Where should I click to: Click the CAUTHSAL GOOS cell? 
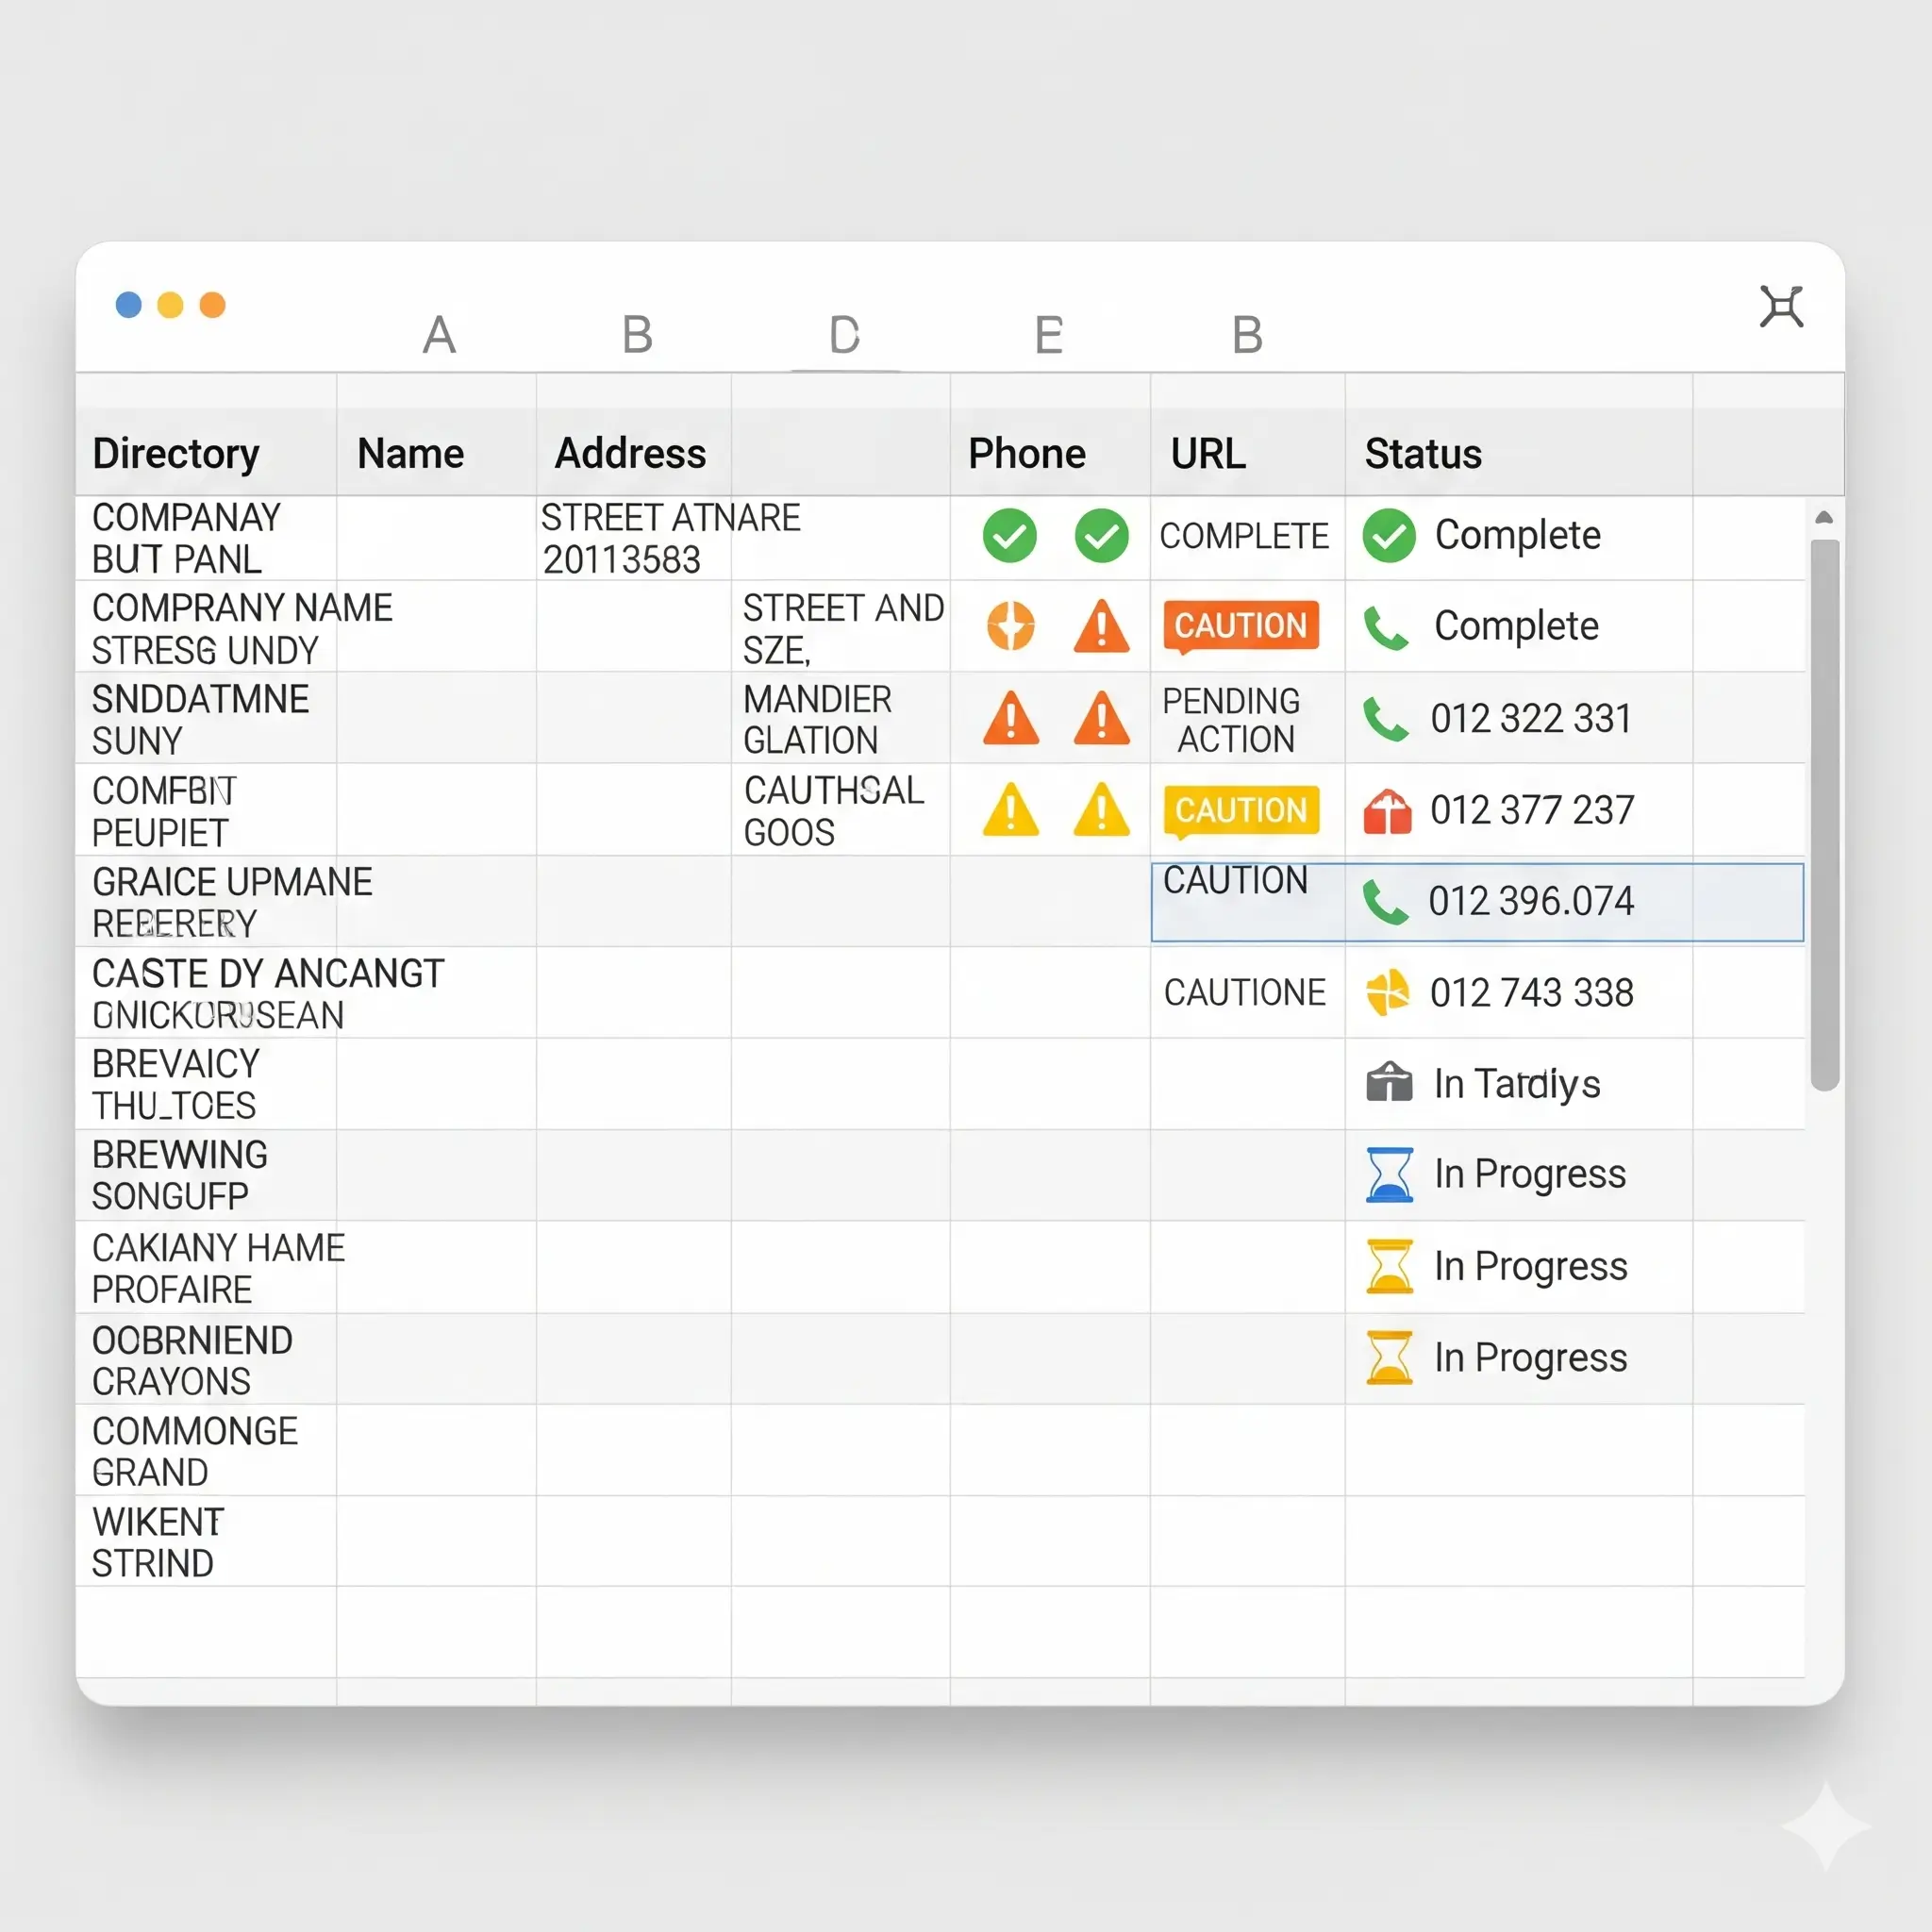click(841, 811)
